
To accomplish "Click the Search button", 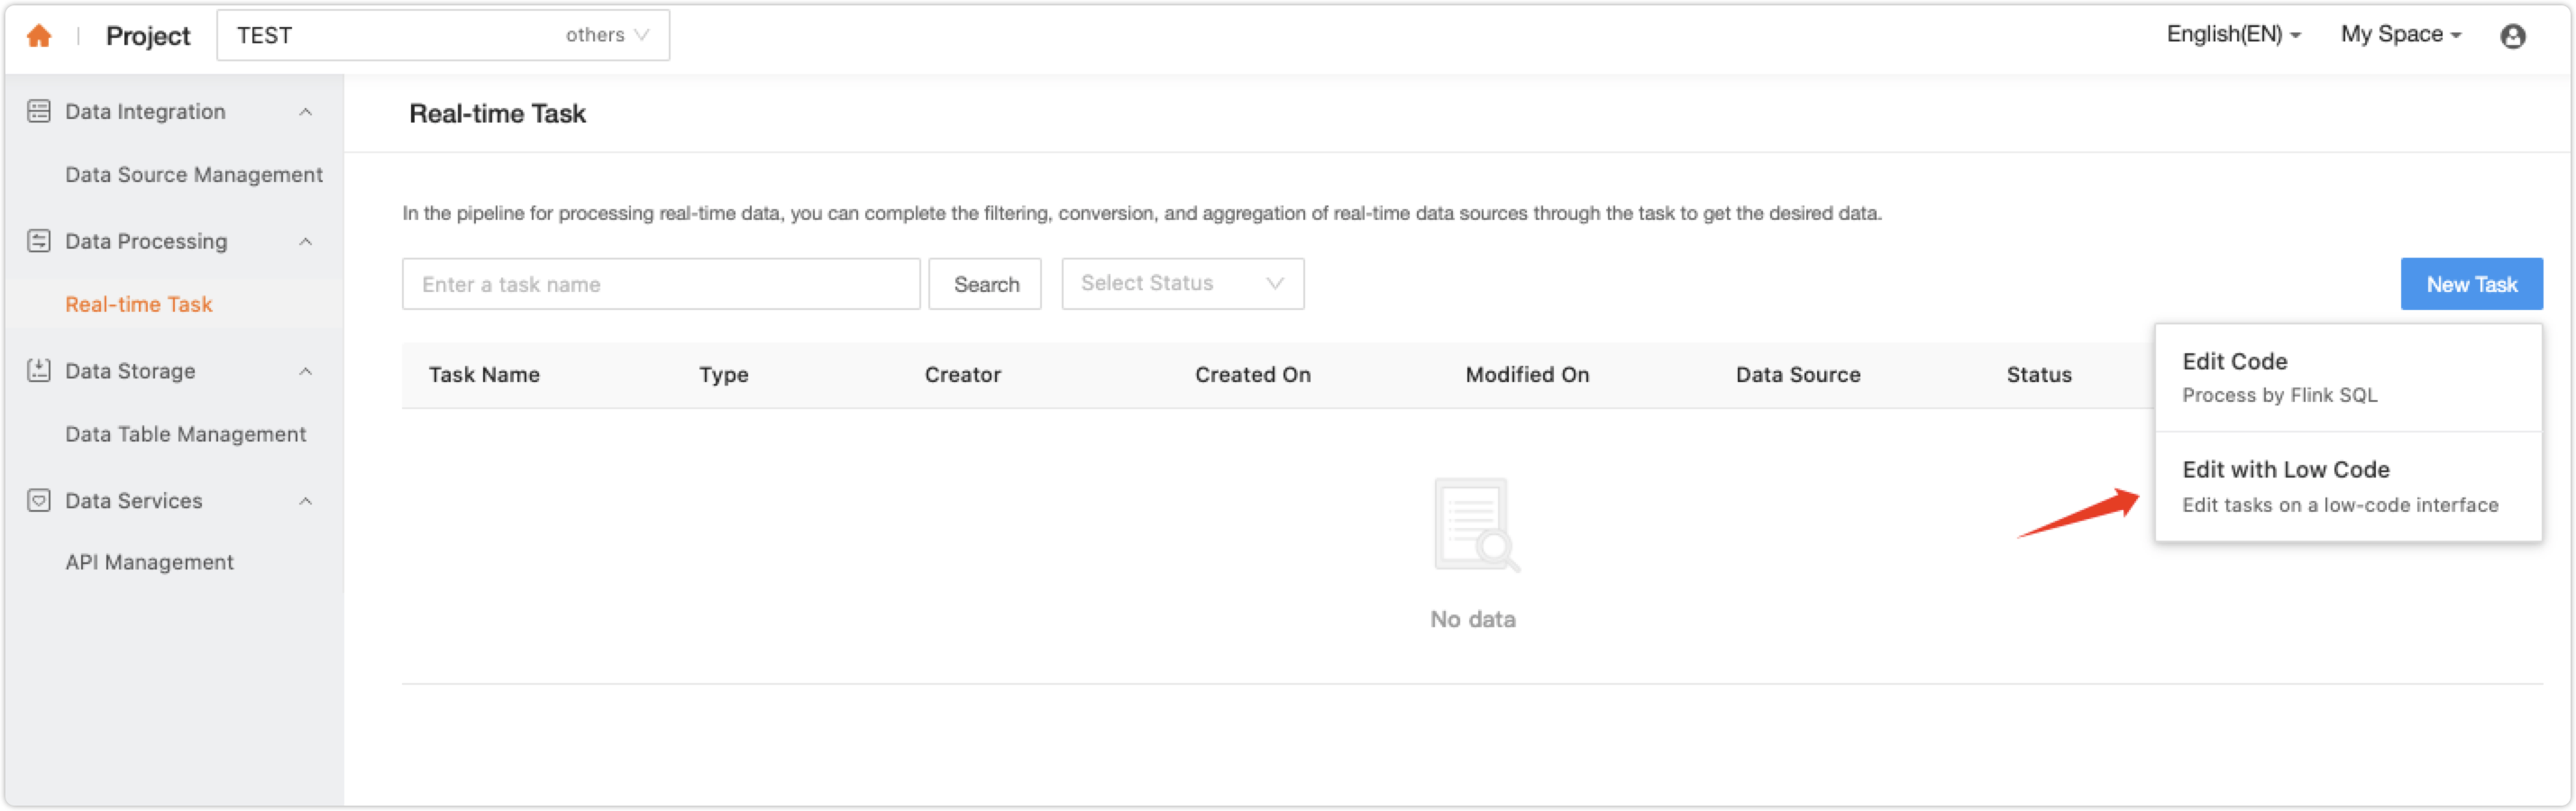I will click(x=985, y=283).
